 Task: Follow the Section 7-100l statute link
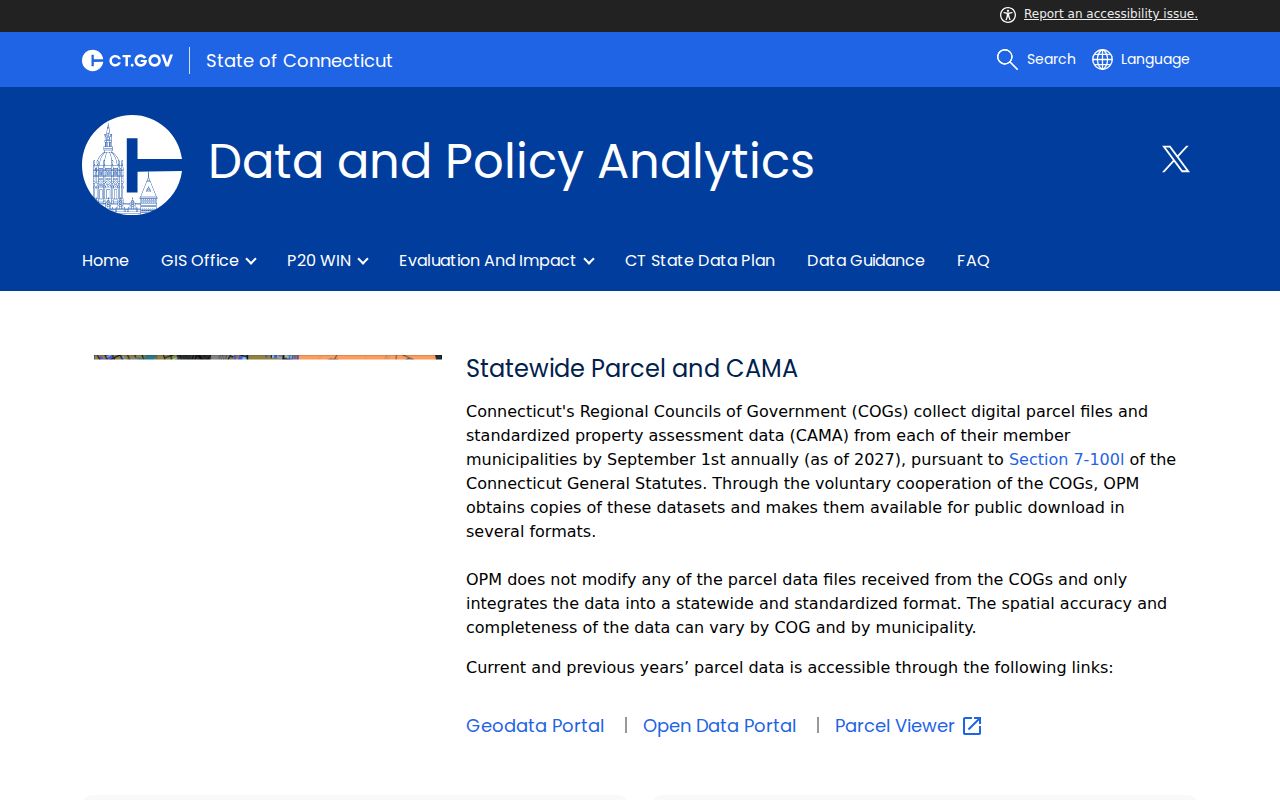1067,460
